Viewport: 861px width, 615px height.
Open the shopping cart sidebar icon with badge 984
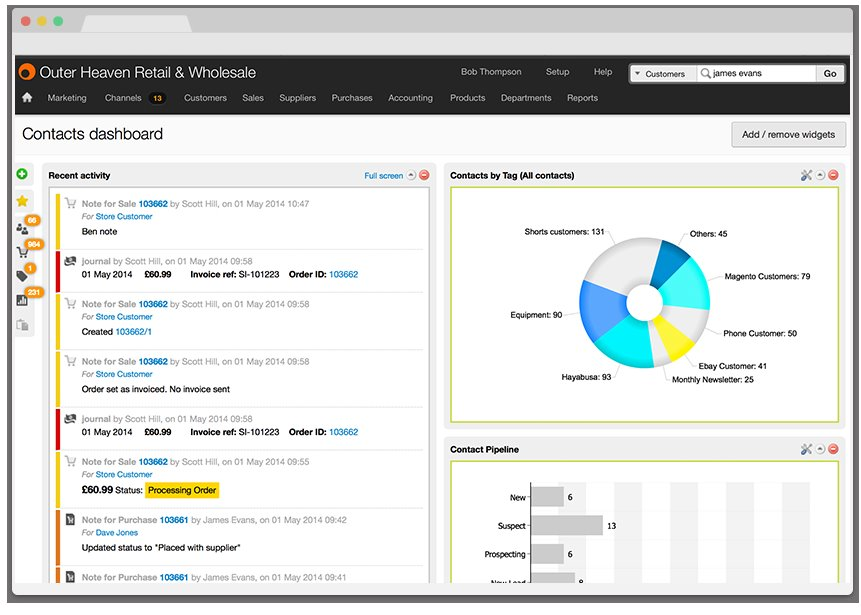(23, 253)
